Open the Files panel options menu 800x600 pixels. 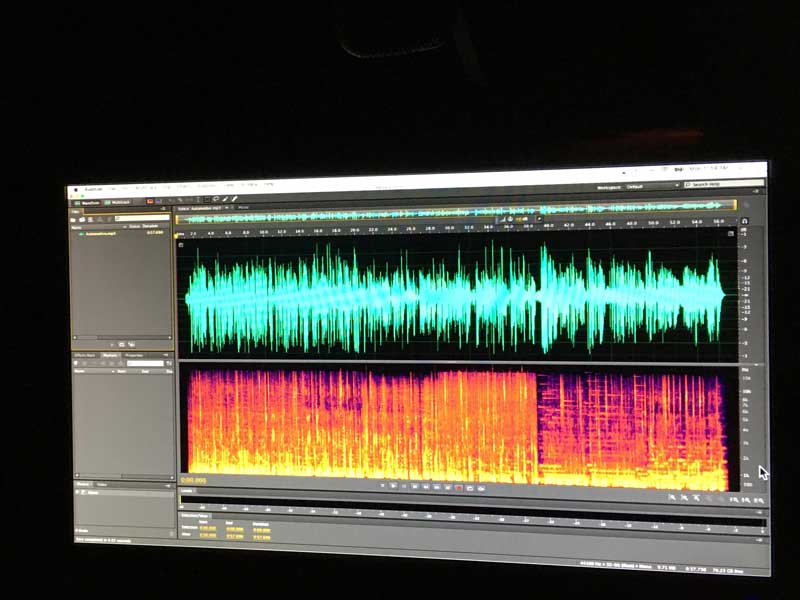(163, 208)
